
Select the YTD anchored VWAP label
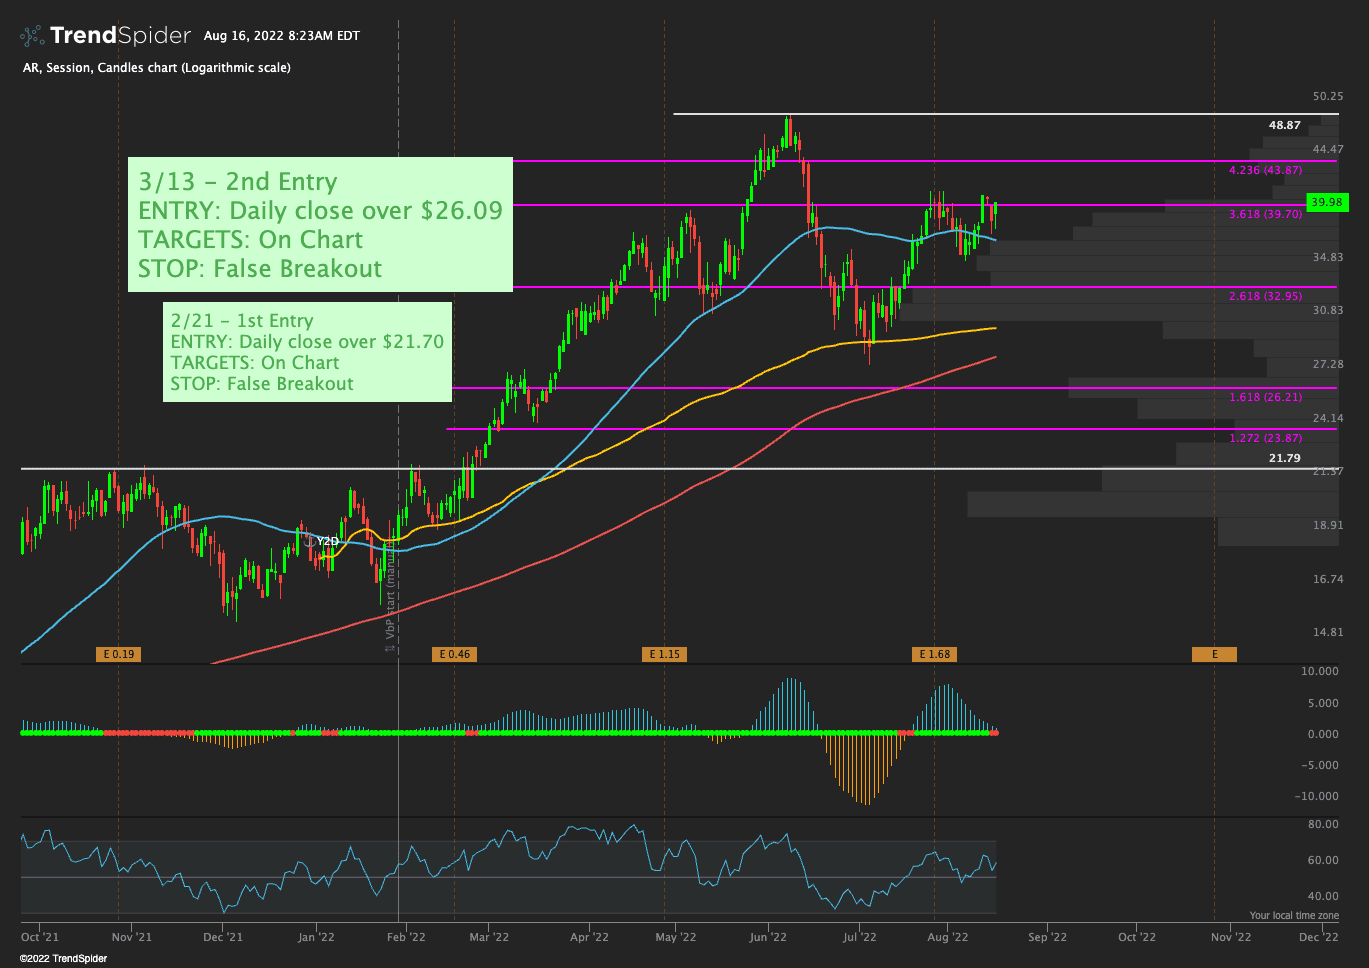point(328,541)
